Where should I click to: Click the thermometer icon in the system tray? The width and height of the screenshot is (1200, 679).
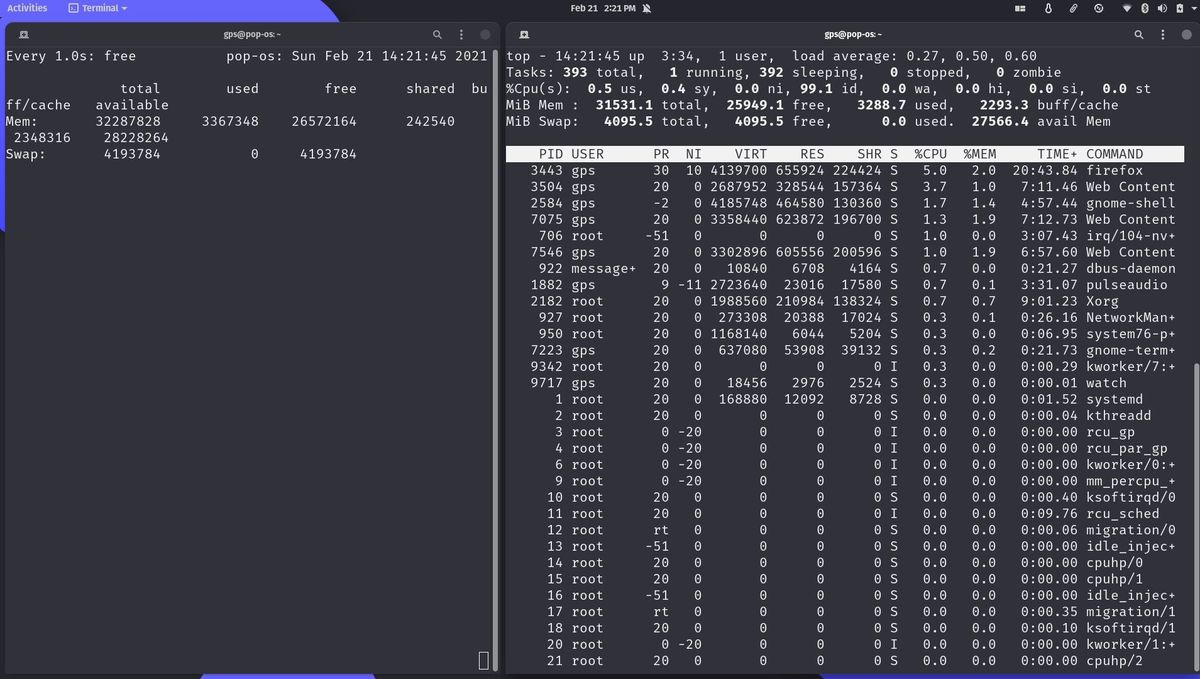pyautogui.click(x=1048, y=8)
